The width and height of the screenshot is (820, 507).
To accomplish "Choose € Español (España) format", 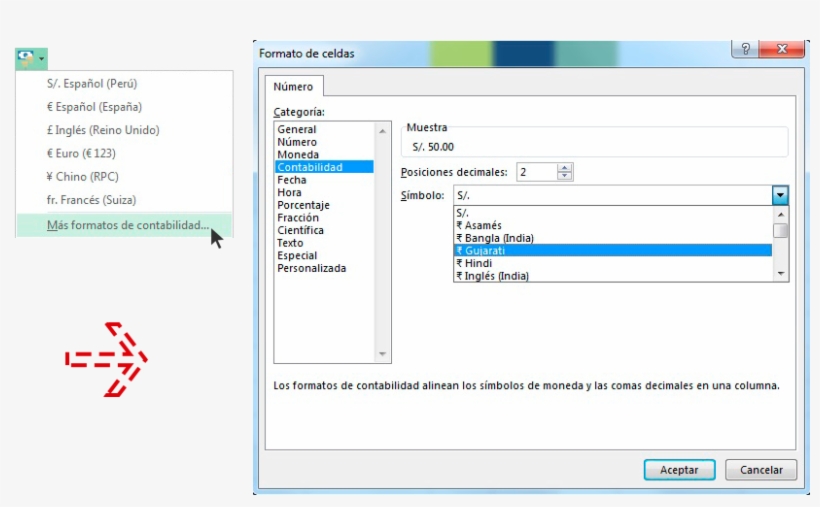I will (95, 107).
